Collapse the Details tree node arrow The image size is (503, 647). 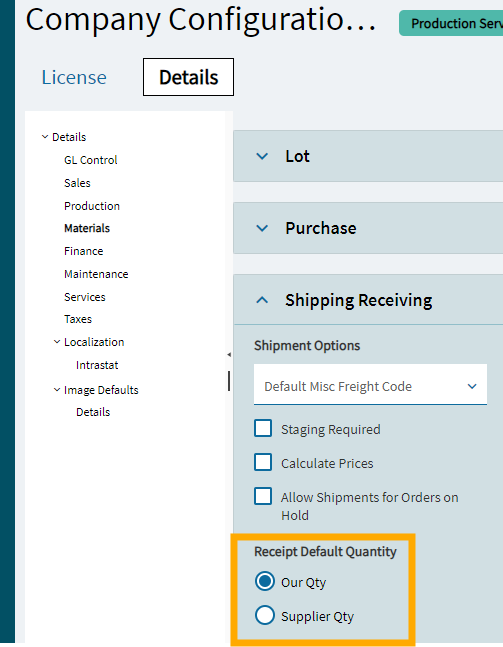click(x=45, y=137)
